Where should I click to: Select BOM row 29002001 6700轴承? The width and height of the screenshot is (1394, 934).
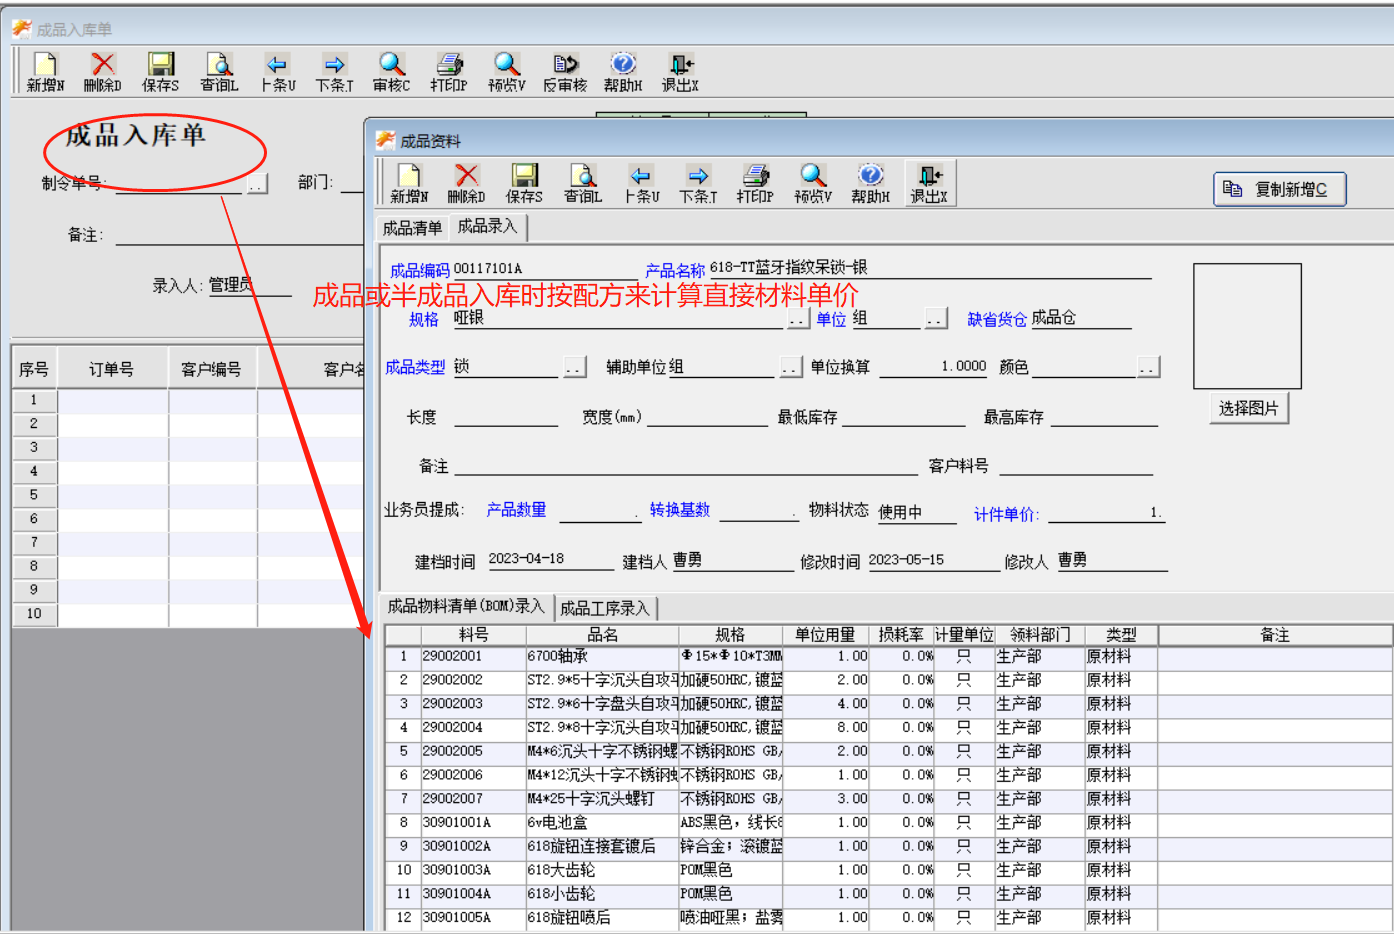[x=888, y=657]
